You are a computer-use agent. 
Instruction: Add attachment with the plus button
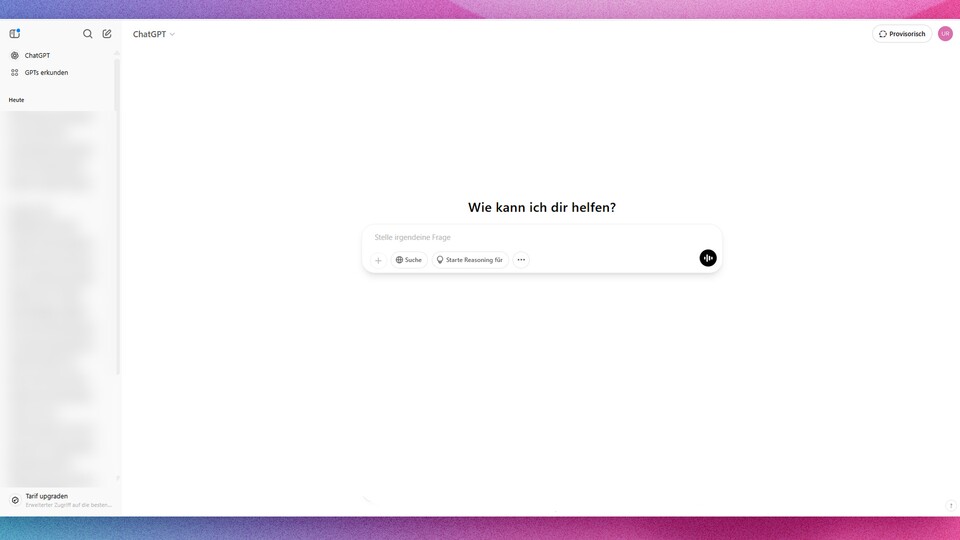click(378, 260)
